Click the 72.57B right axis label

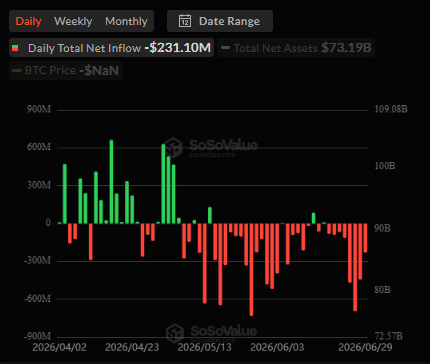point(388,336)
